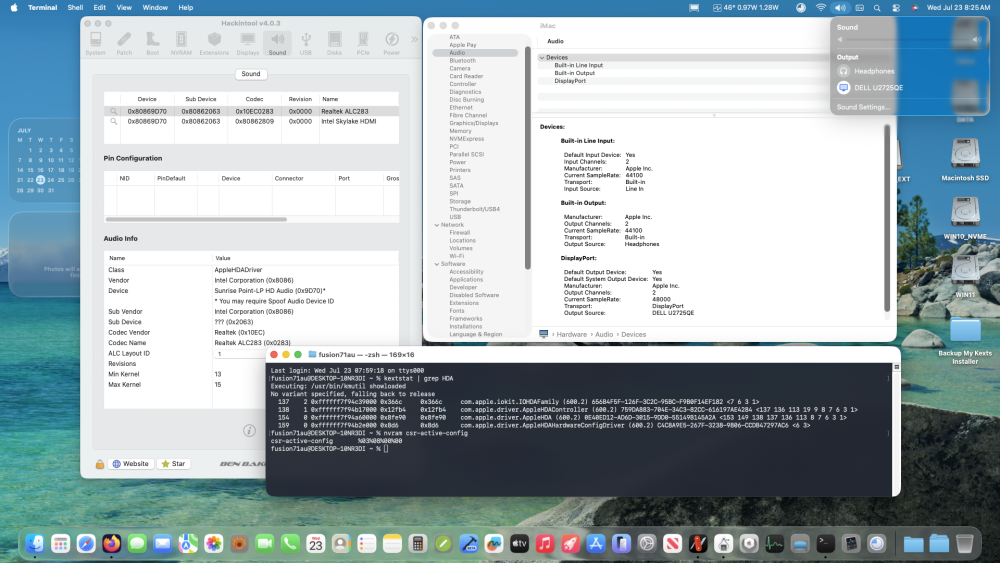Open Sound Settings from the sound popup

(x=863, y=107)
